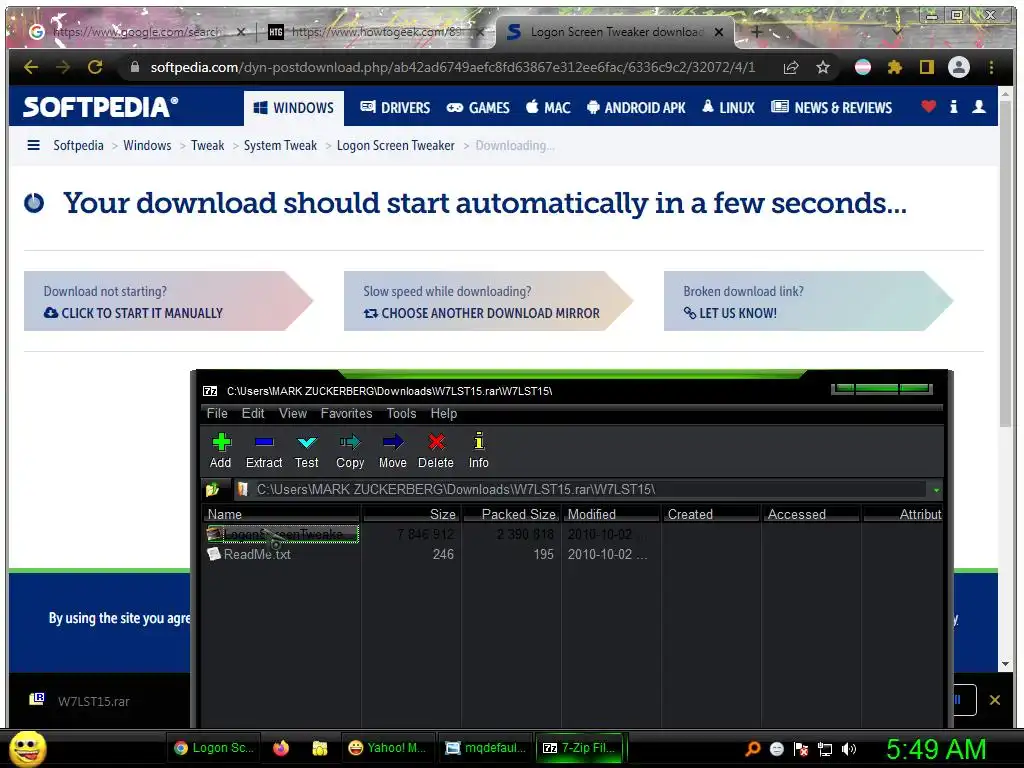The width and height of the screenshot is (1024, 768).
Task: Click the Info icon in 7-Zip toolbar
Action: [x=479, y=441]
